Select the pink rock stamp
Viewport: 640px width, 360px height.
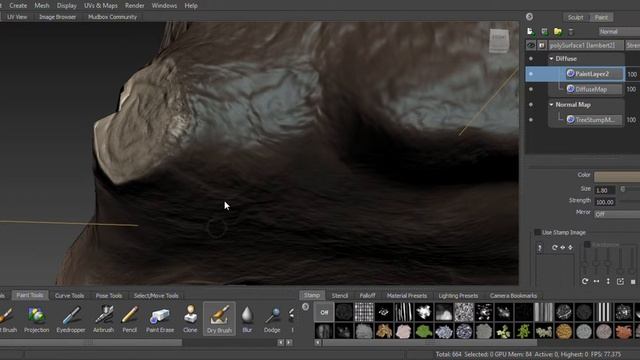tap(404, 331)
